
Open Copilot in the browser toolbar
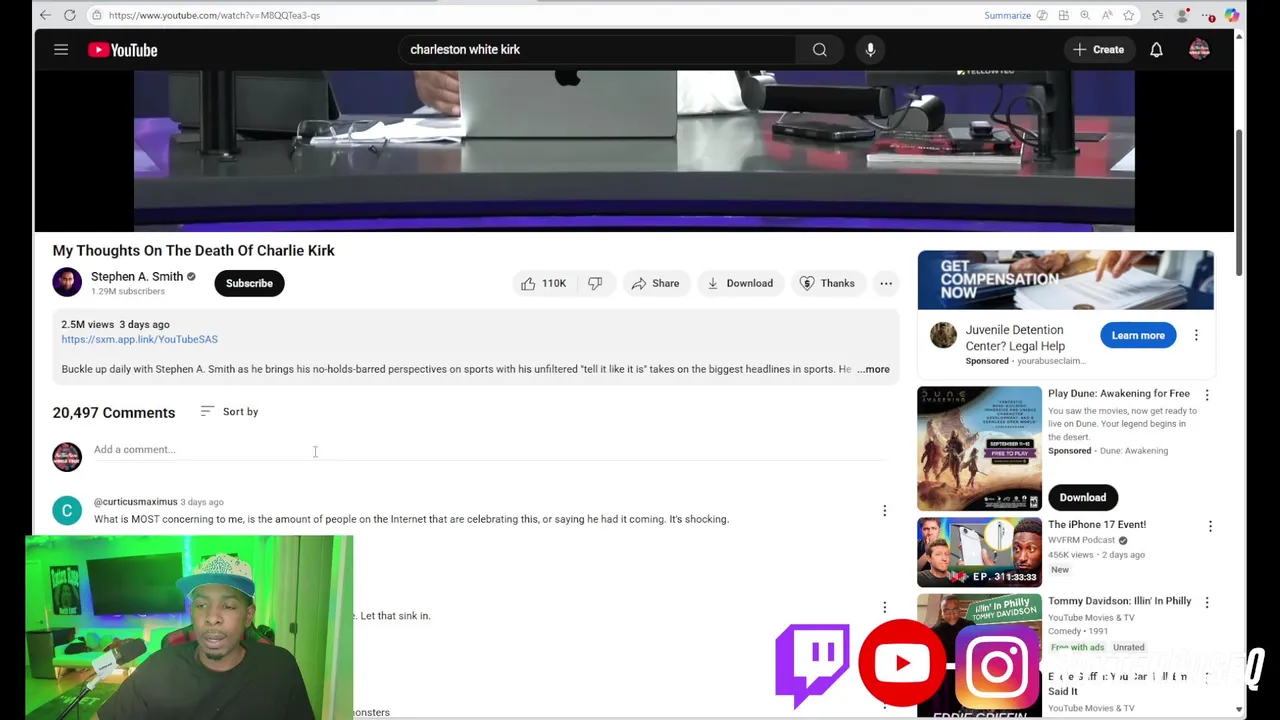1232,15
